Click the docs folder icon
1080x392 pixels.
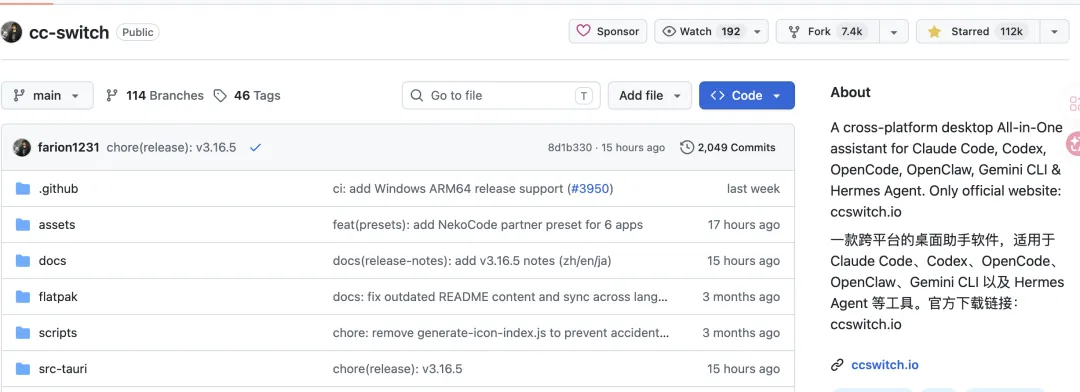[23, 260]
